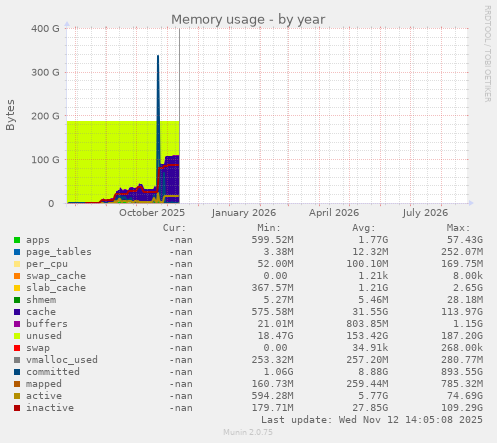Click the inactive max value 109.29G
Image resolution: width=497 pixels, height=443 pixels.
(x=462, y=408)
